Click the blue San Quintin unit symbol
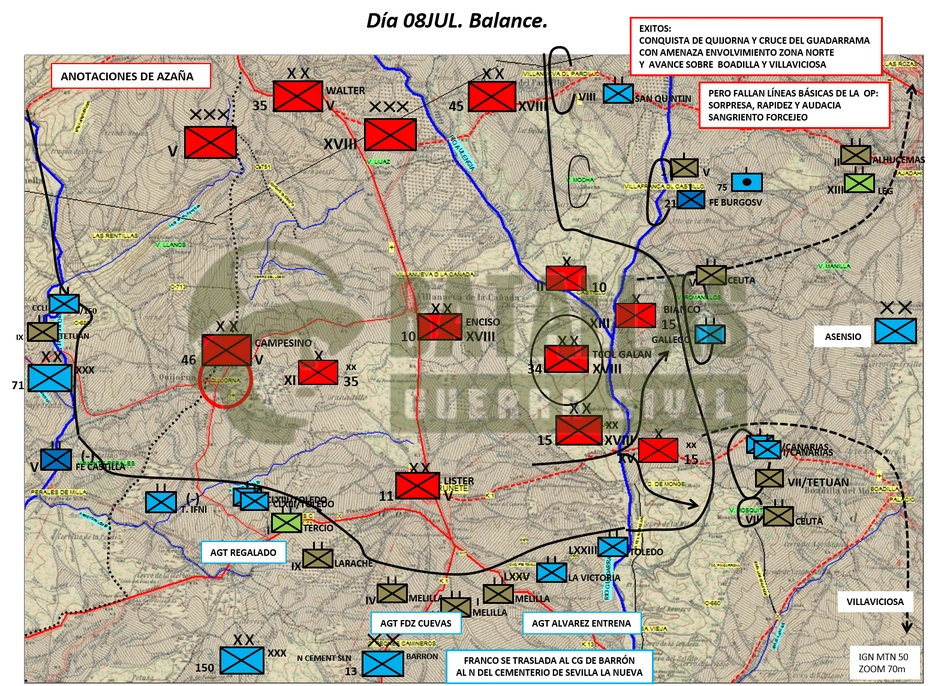Image resolution: width=935 pixels, height=686 pixels. tap(618, 93)
